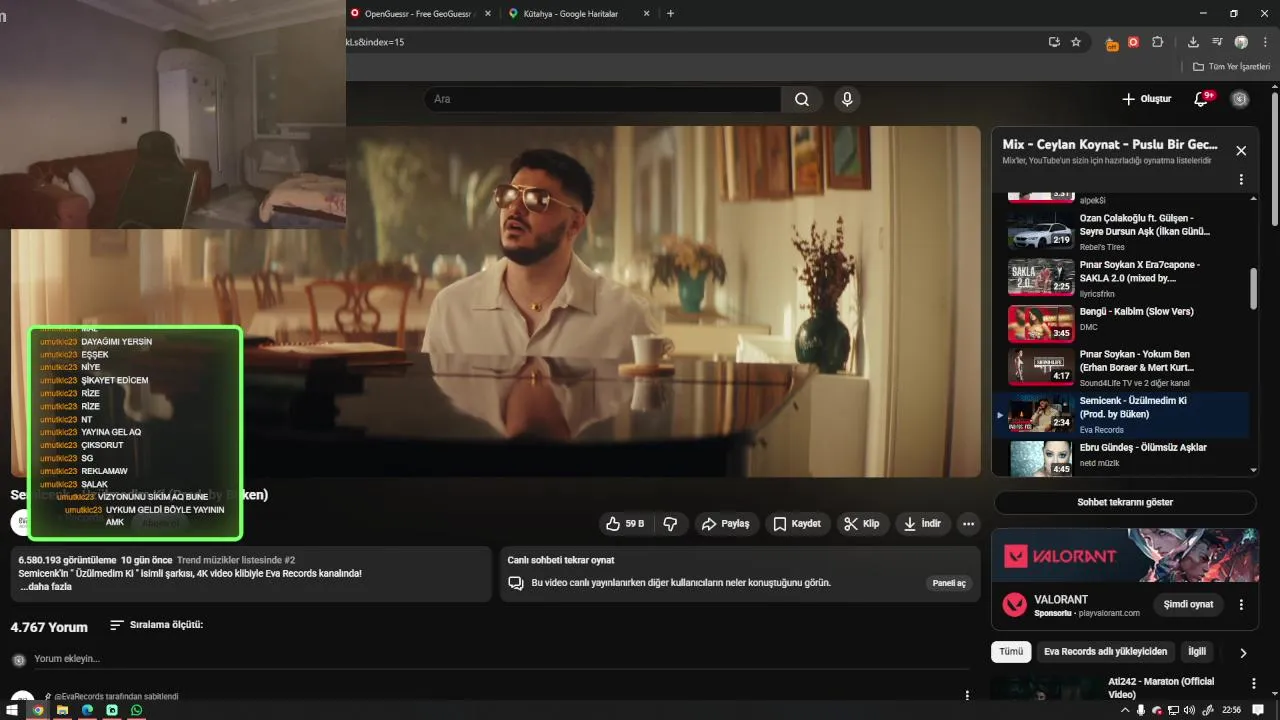
Task: Open the green streaming app taskbar icon
Action: [x=112, y=710]
